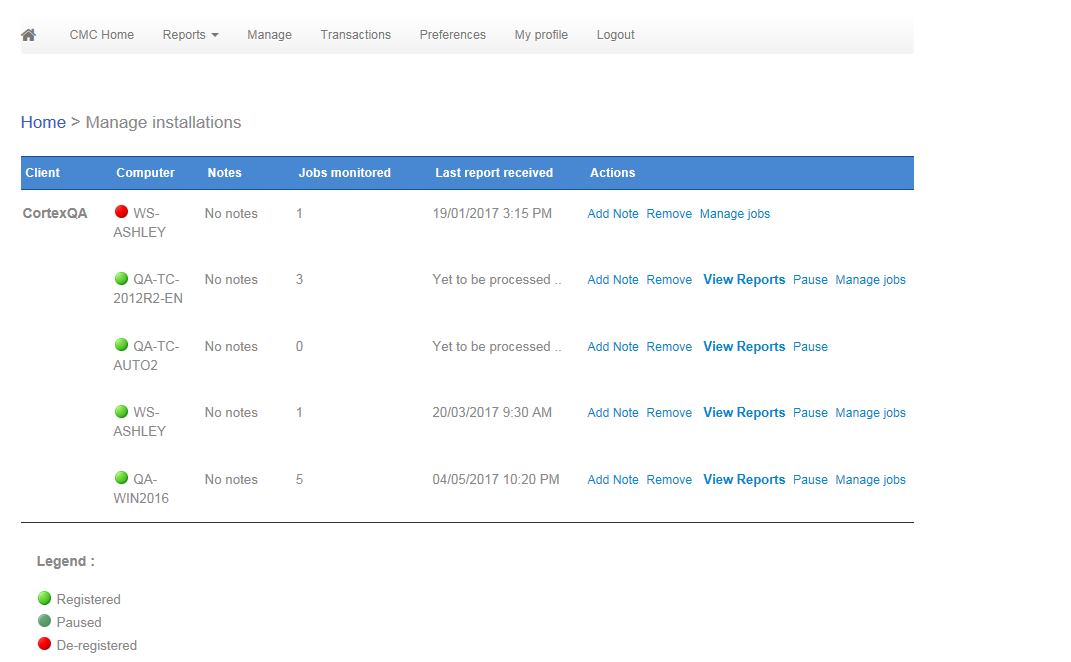Select the QA-WIN2016 computer name
This screenshot has width=1071, height=662.
point(141,488)
